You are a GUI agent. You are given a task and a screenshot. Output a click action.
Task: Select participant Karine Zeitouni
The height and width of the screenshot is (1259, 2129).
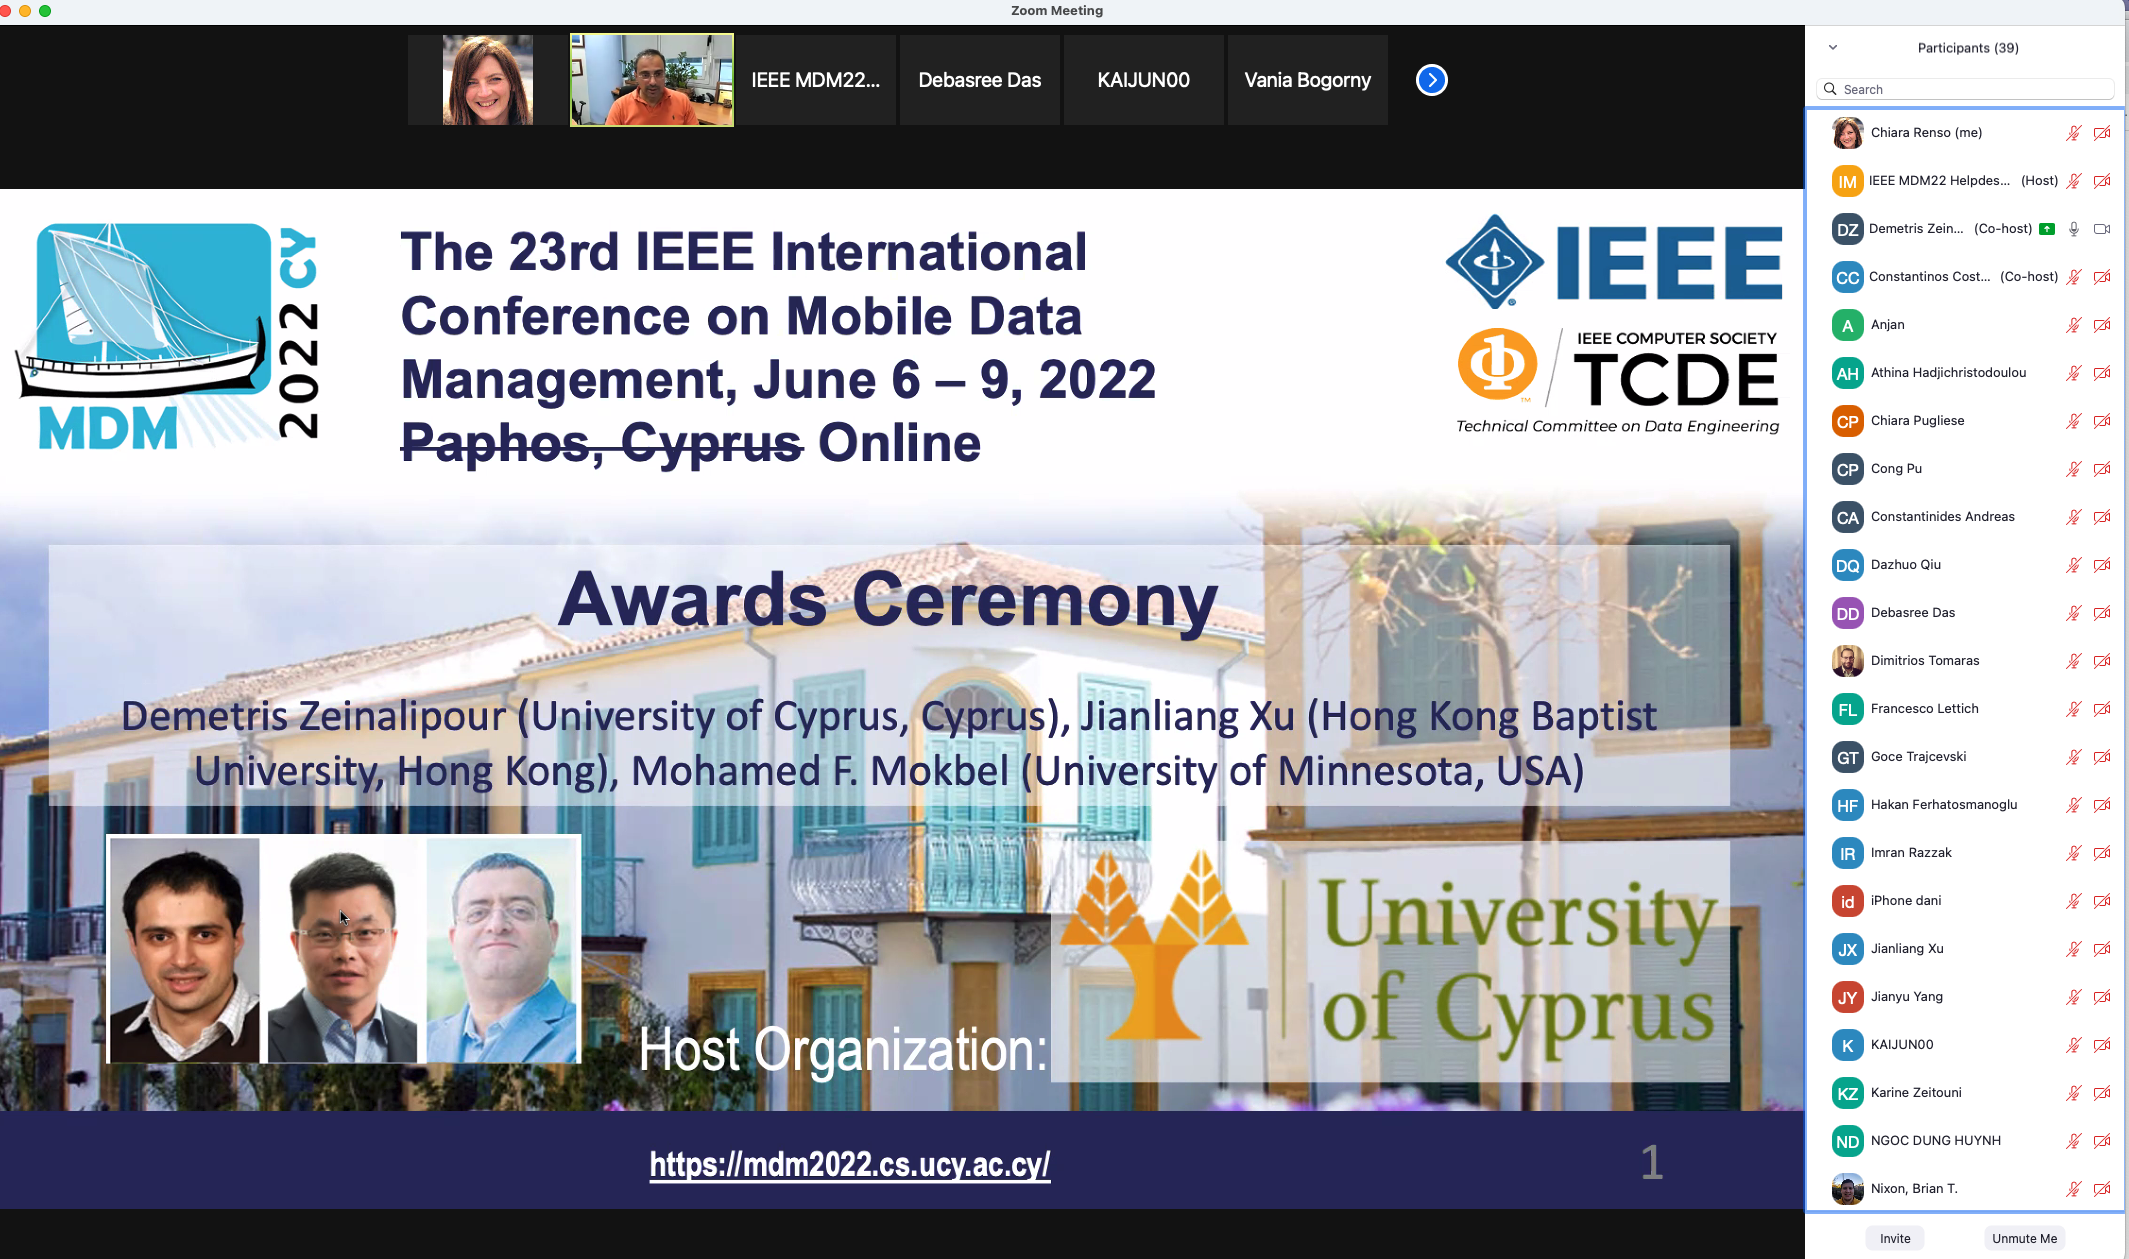(x=1965, y=1093)
